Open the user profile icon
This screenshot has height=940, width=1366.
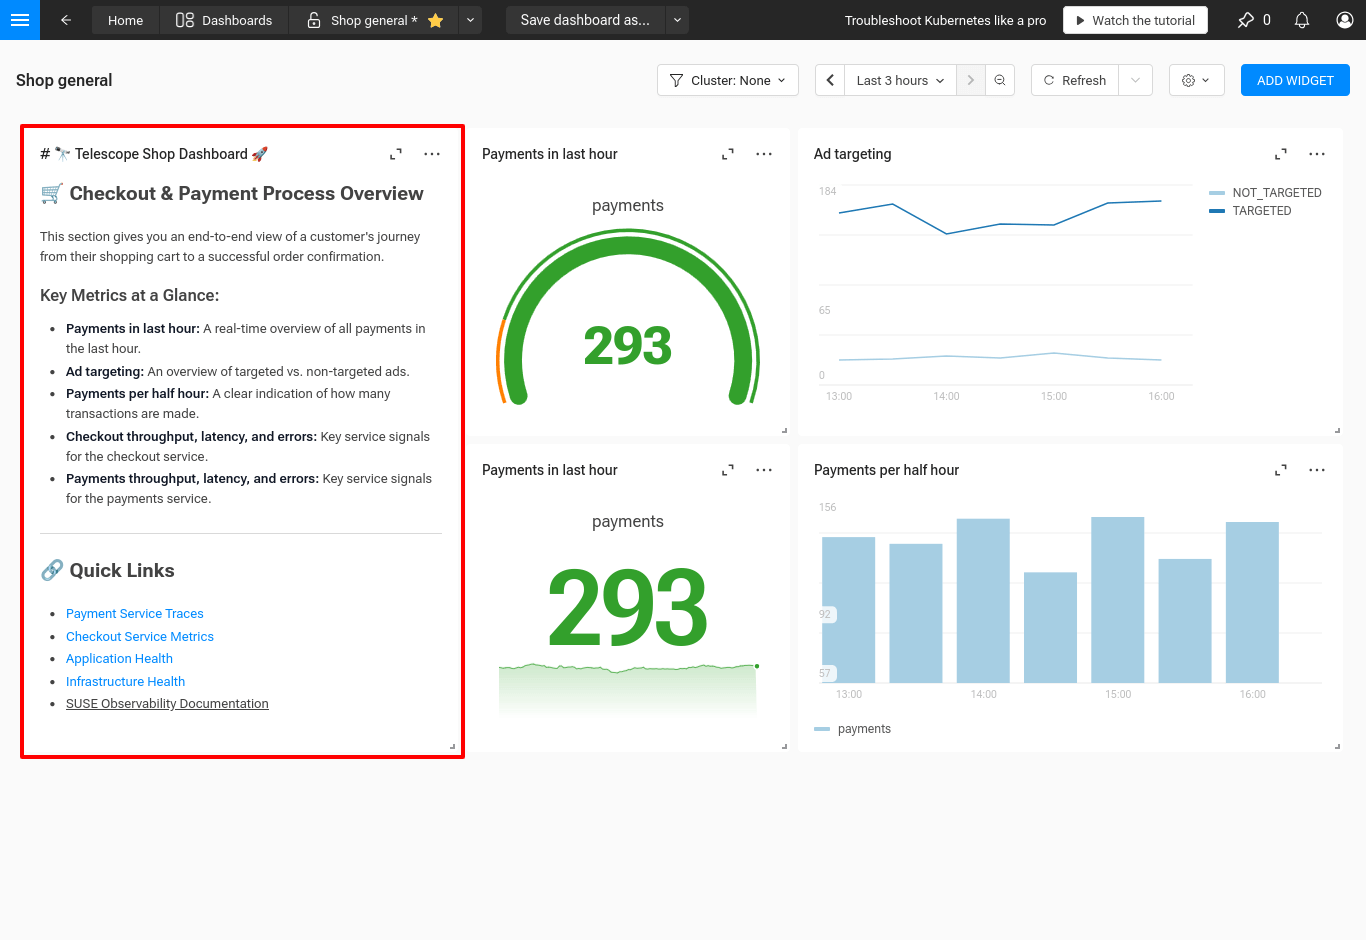tap(1345, 20)
